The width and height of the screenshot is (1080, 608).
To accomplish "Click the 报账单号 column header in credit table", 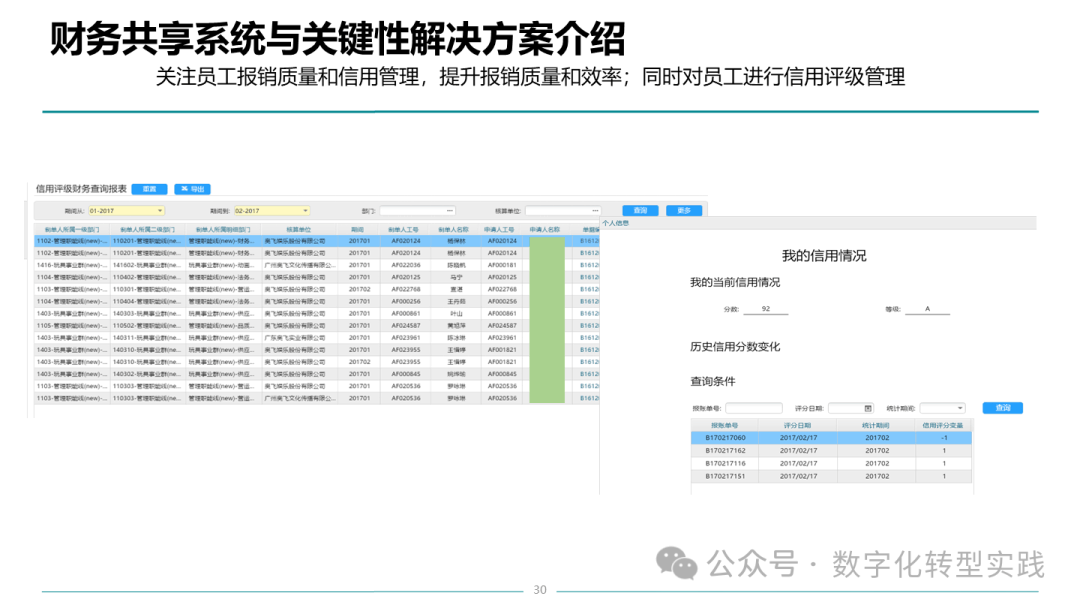I will pyautogui.click(x=725, y=426).
